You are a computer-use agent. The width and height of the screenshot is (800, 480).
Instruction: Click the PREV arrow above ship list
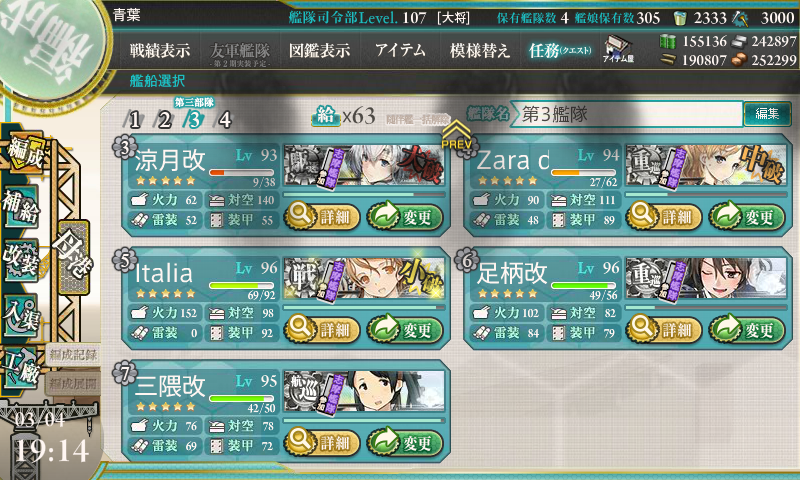[x=456, y=135]
